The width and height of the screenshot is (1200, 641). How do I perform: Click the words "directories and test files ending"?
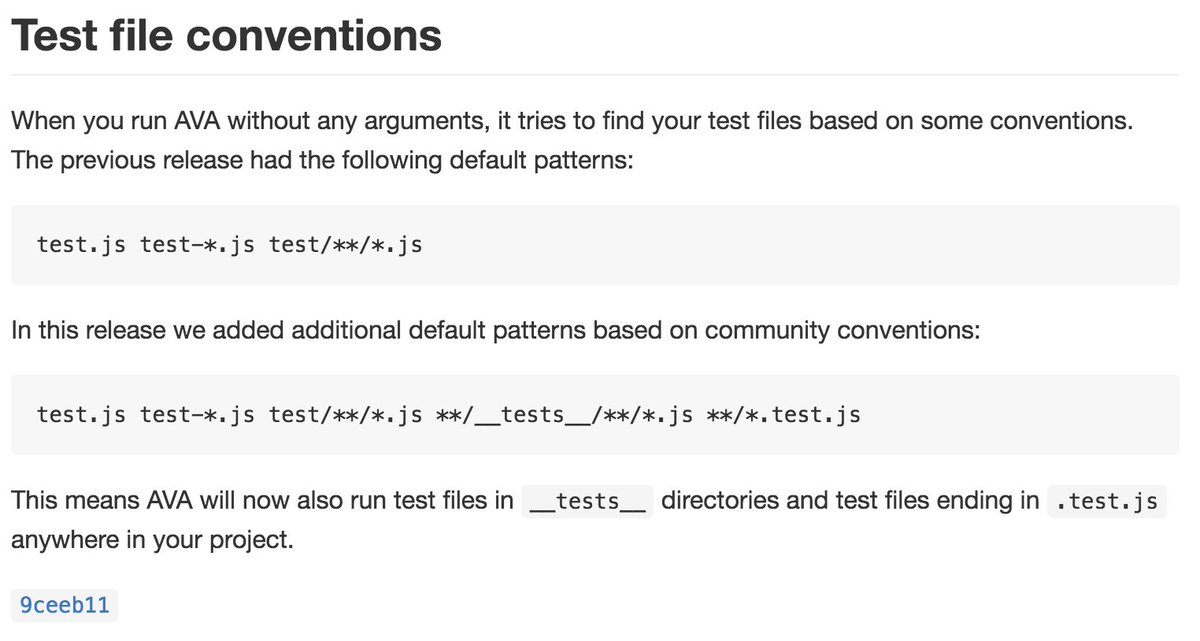coord(850,501)
